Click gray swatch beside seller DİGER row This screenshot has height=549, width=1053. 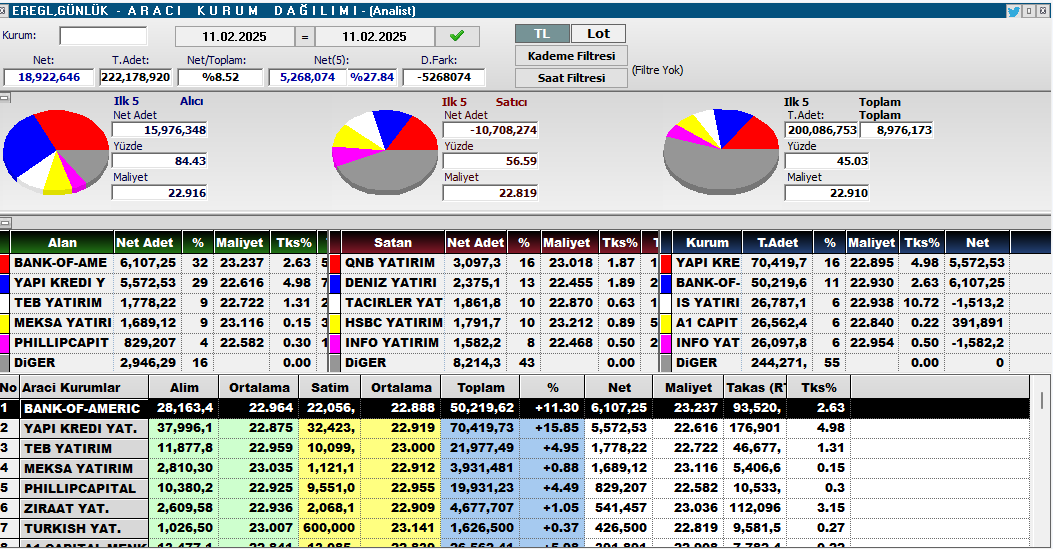coord(334,363)
